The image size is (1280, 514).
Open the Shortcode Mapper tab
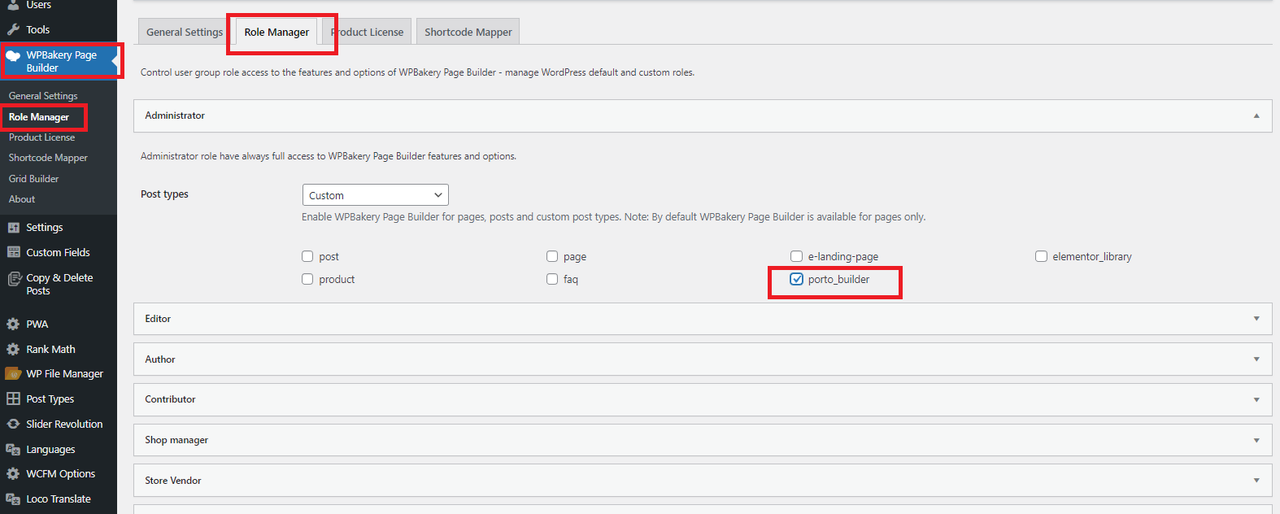click(468, 32)
